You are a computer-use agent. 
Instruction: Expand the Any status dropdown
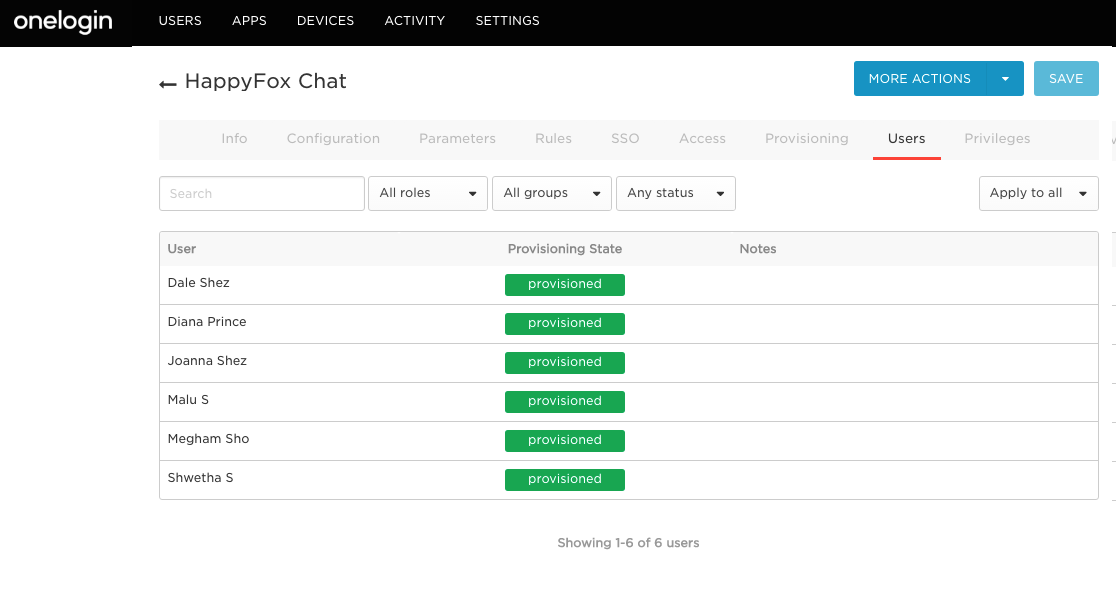(x=675, y=193)
